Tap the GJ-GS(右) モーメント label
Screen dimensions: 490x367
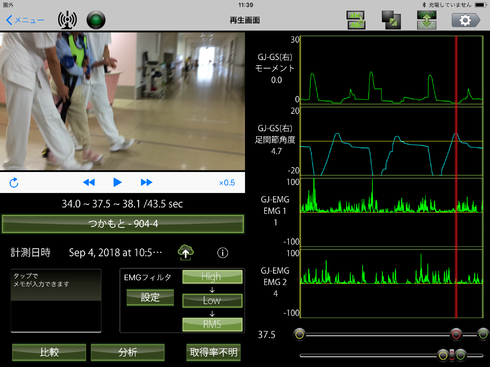[x=275, y=68]
